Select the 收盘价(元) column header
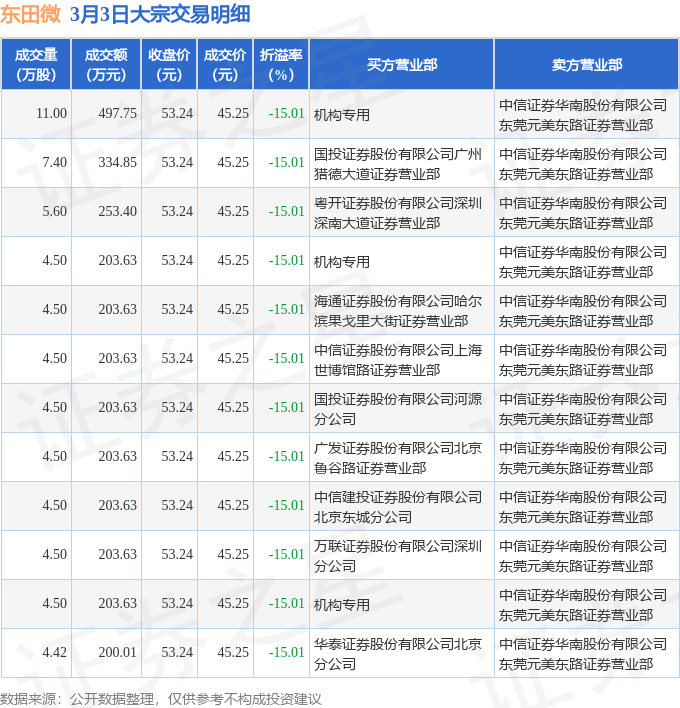 [169, 65]
